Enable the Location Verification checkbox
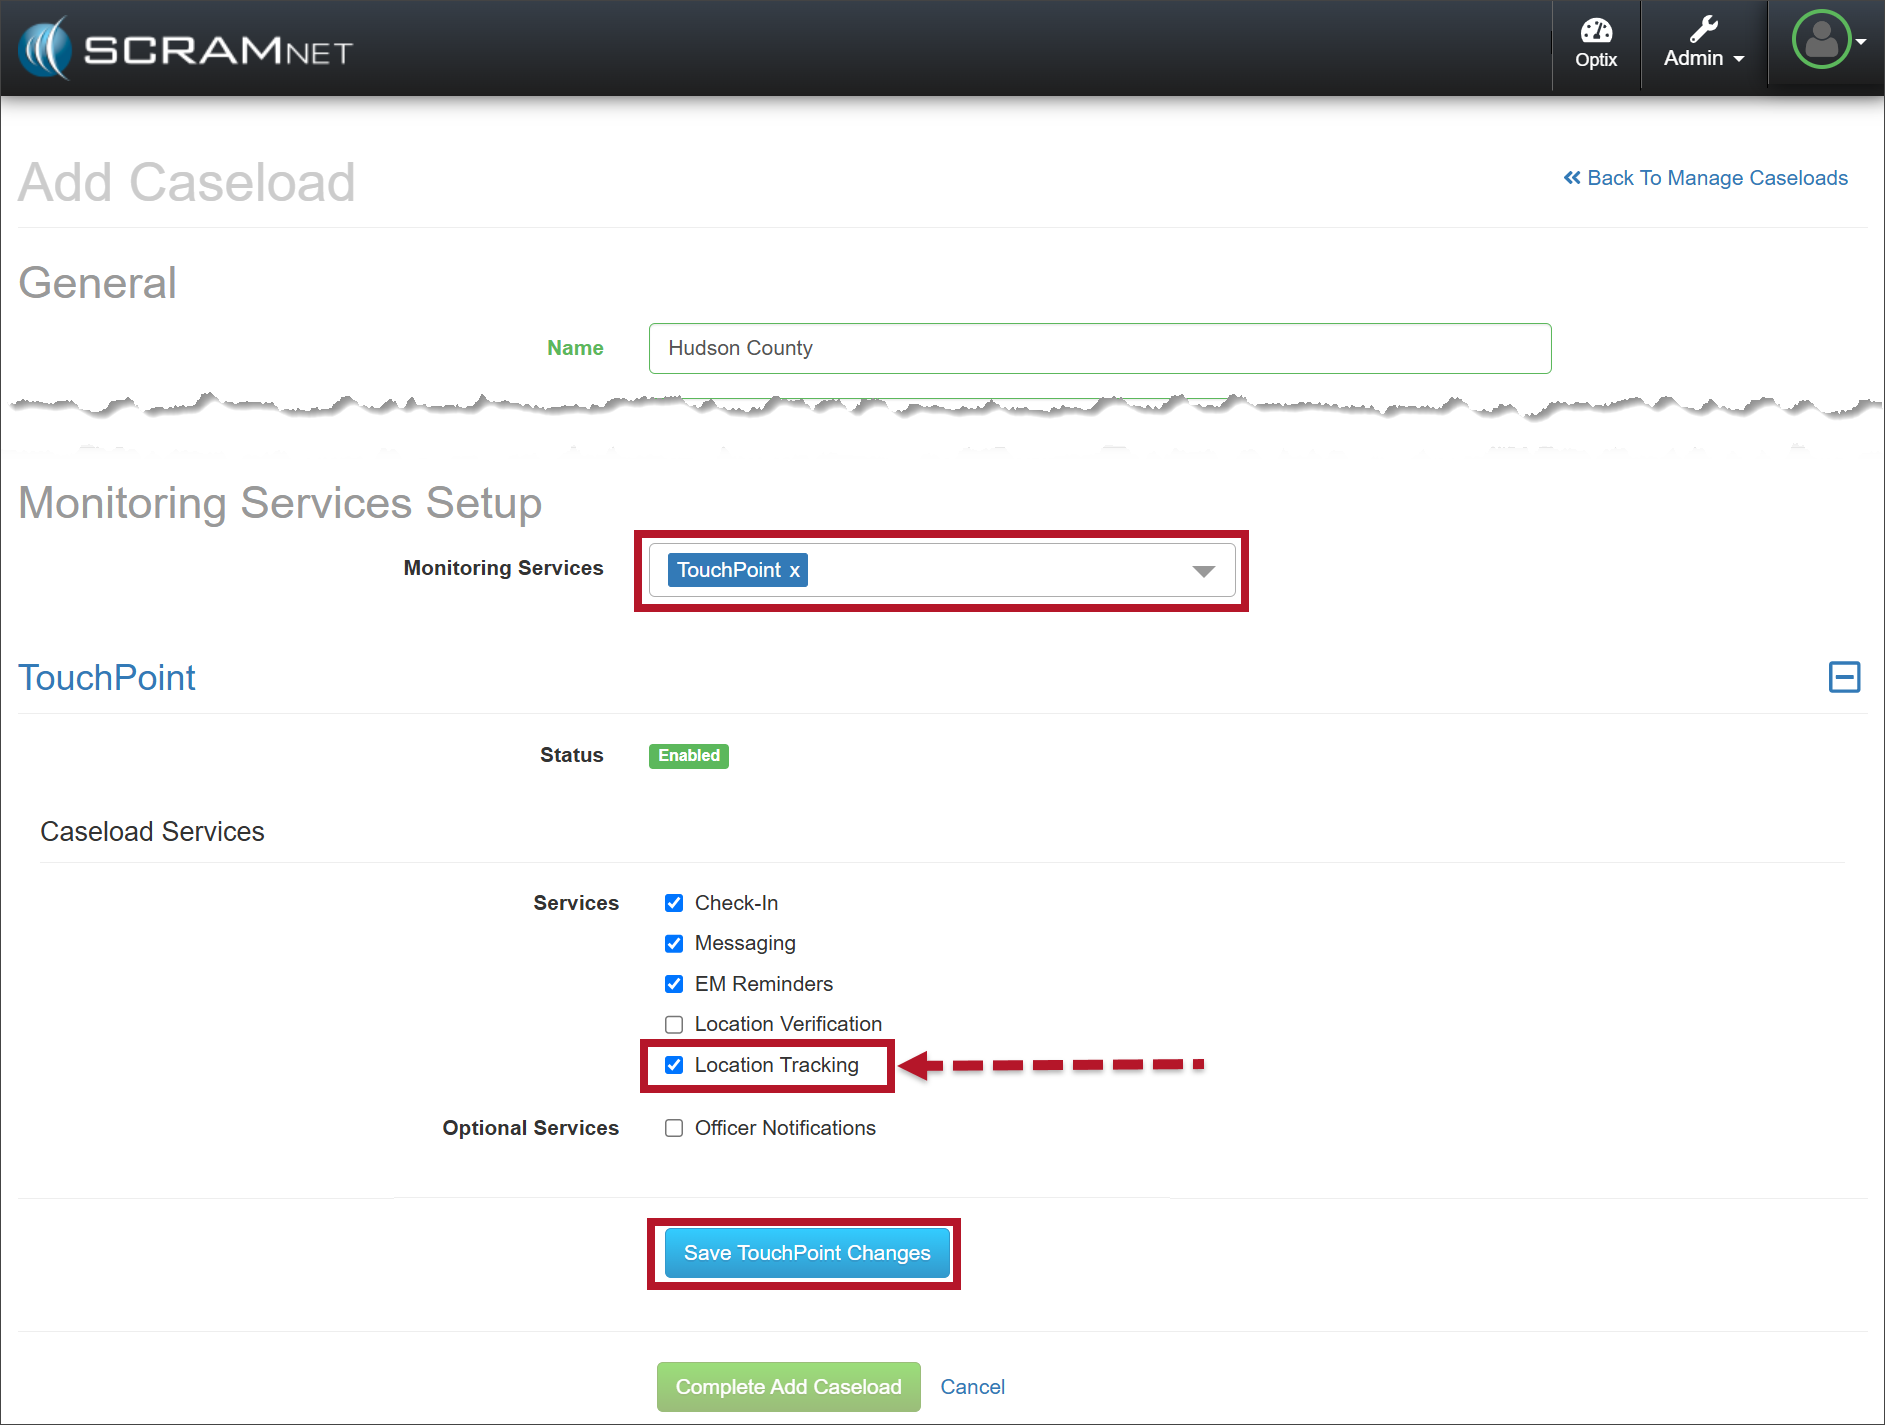Viewport: 1885px width, 1425px height. 674,1025
